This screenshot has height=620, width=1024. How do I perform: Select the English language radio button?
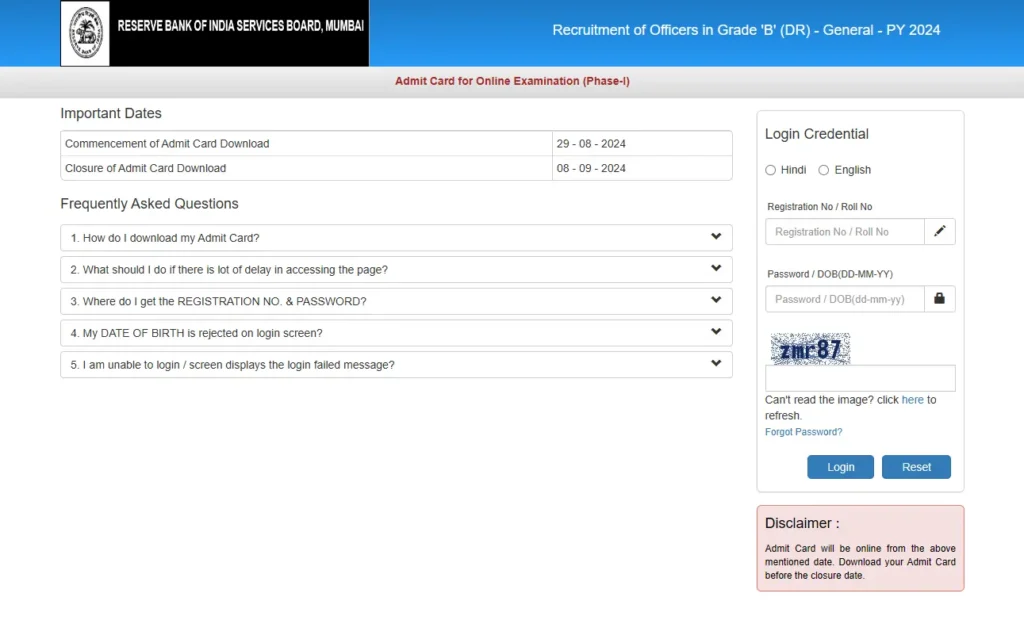824,170
